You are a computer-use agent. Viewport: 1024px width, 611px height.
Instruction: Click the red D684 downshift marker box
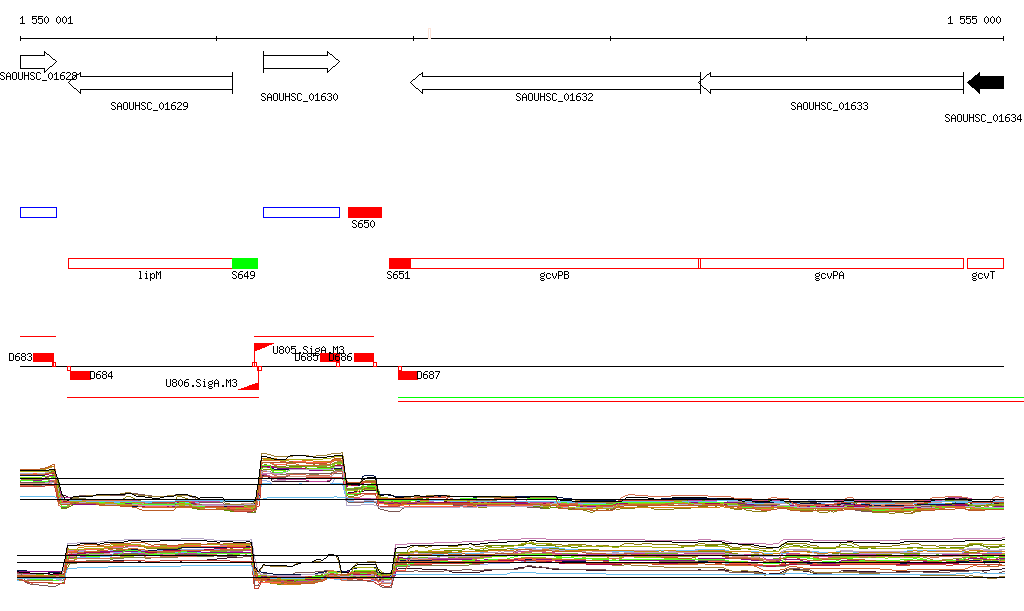pyautogui.click(x=80, y=375)
